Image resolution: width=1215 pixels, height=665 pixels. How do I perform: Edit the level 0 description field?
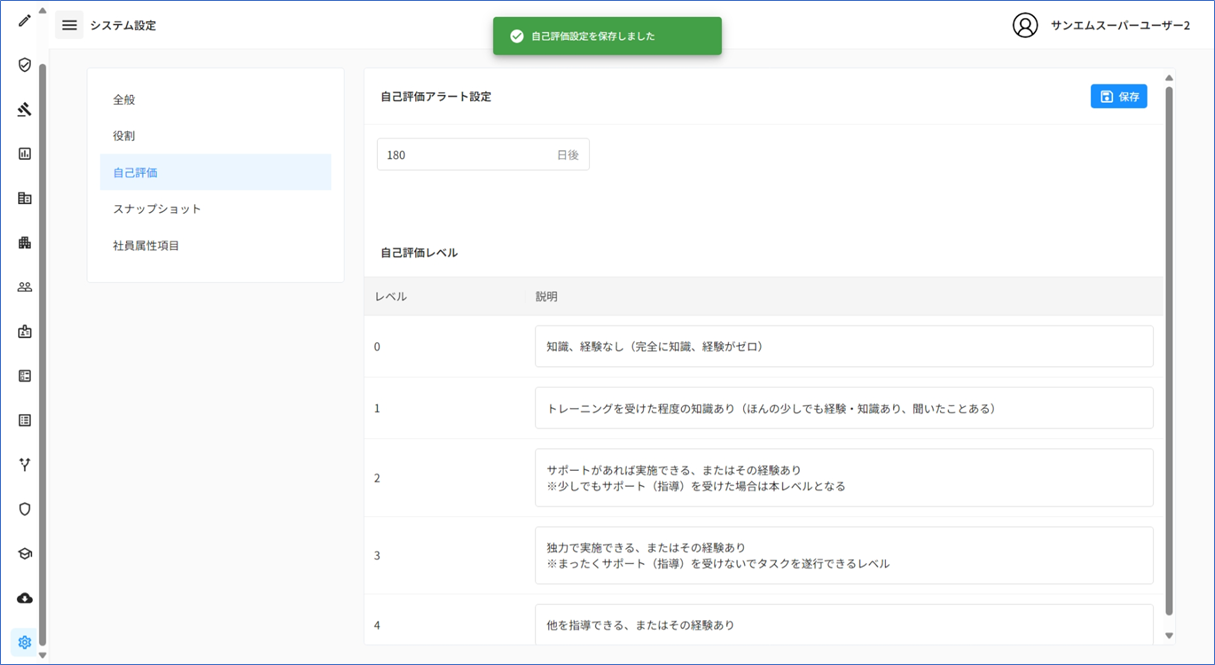[844, 346]
